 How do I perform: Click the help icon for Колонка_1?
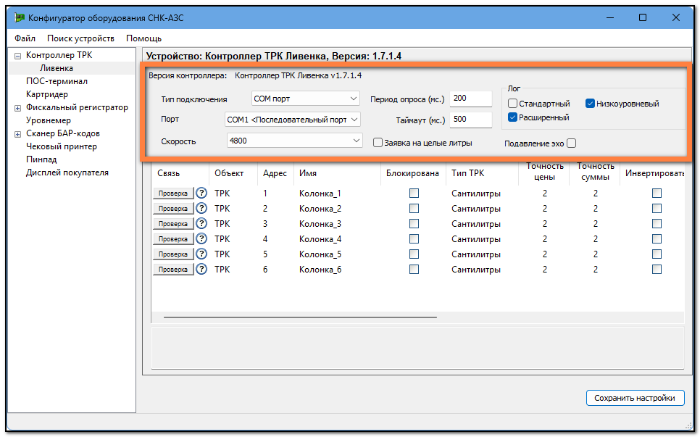point(201,193)
